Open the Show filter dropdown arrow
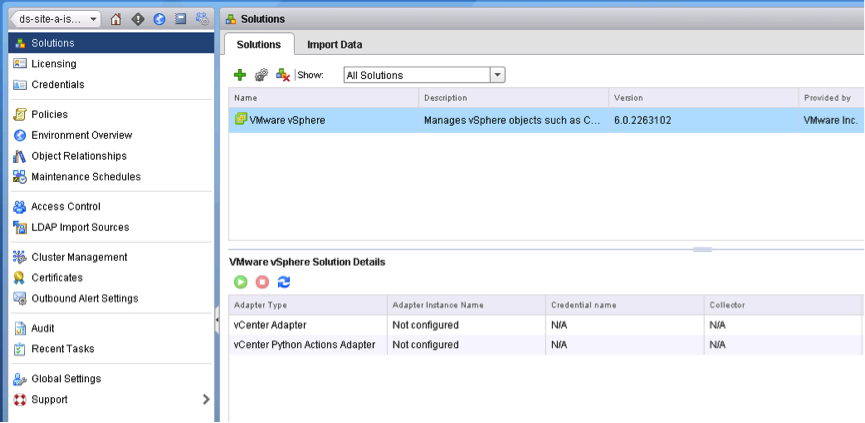 click(497, 75)
